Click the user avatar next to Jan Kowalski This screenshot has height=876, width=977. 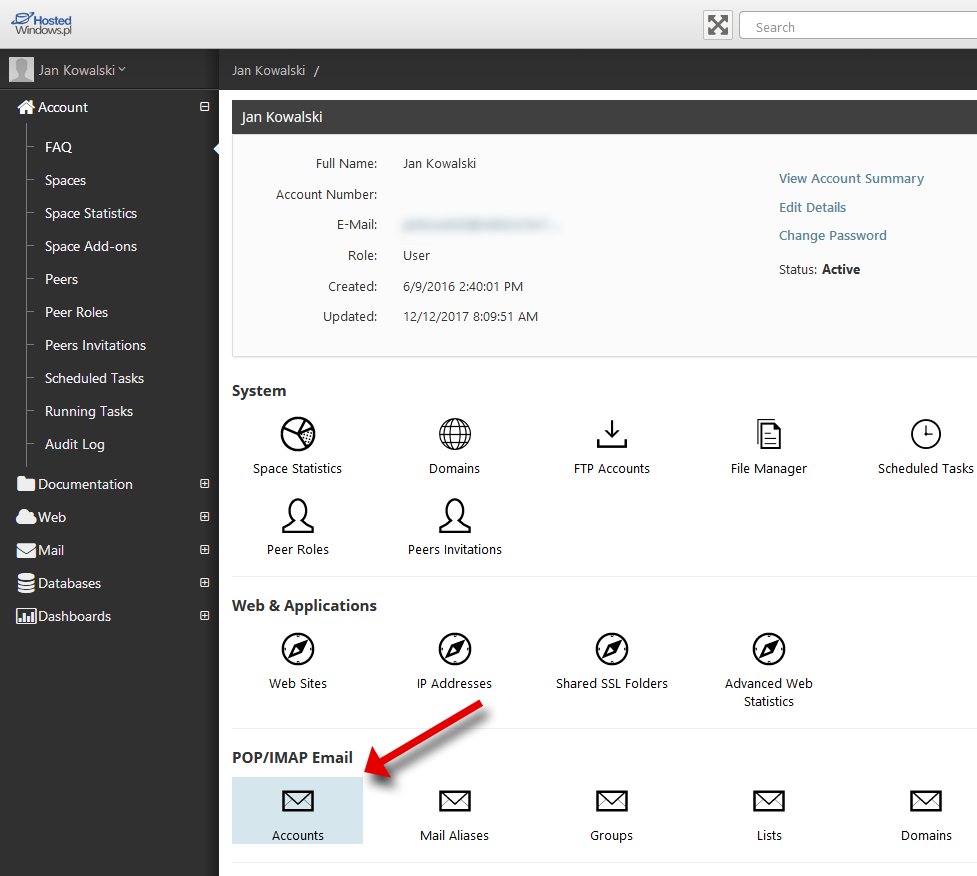pyautogui.click(x=21, y=70)
